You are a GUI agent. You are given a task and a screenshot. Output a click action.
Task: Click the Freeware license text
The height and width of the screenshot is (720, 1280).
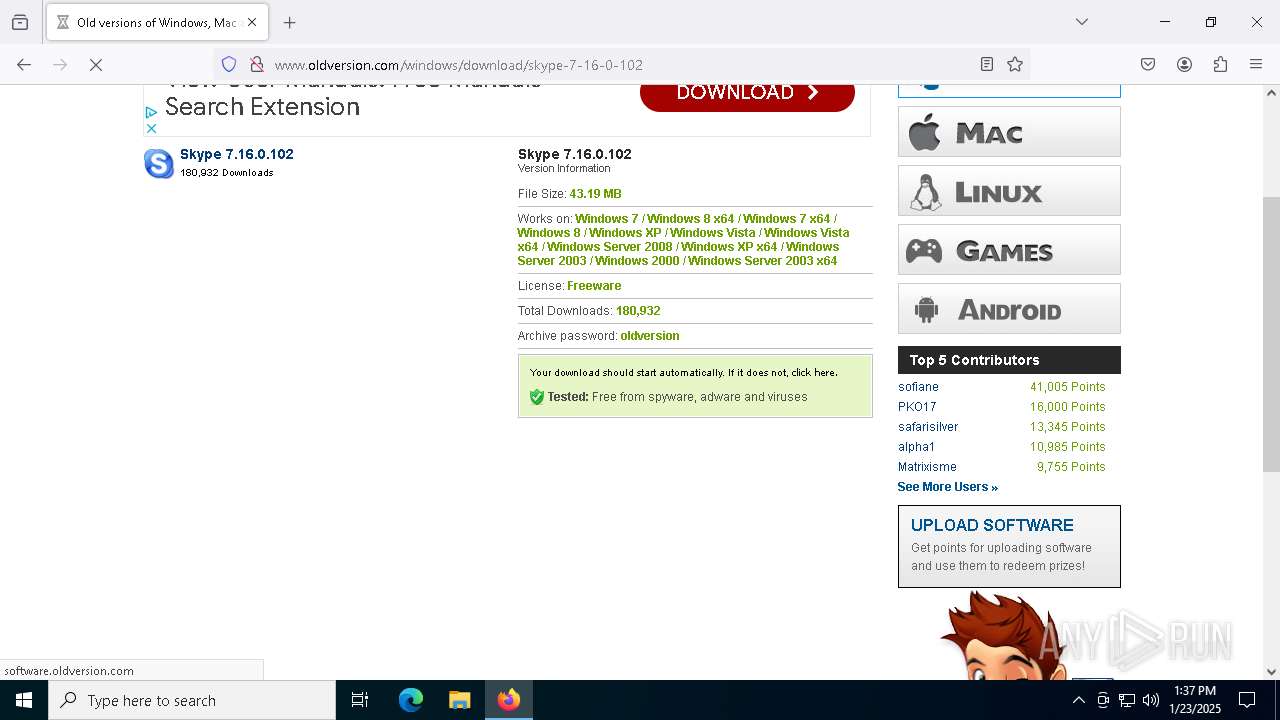(594, 286)
